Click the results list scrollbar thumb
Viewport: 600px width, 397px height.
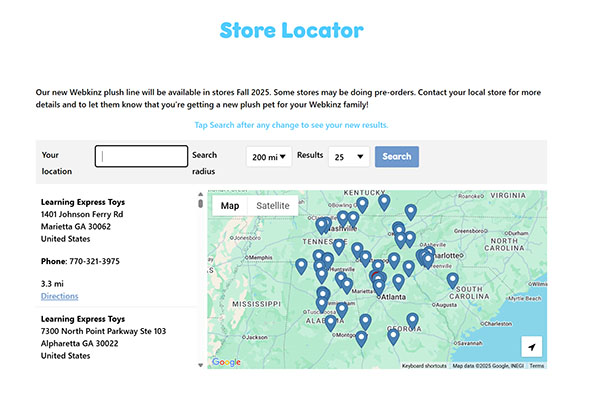(x=201, y=204)
